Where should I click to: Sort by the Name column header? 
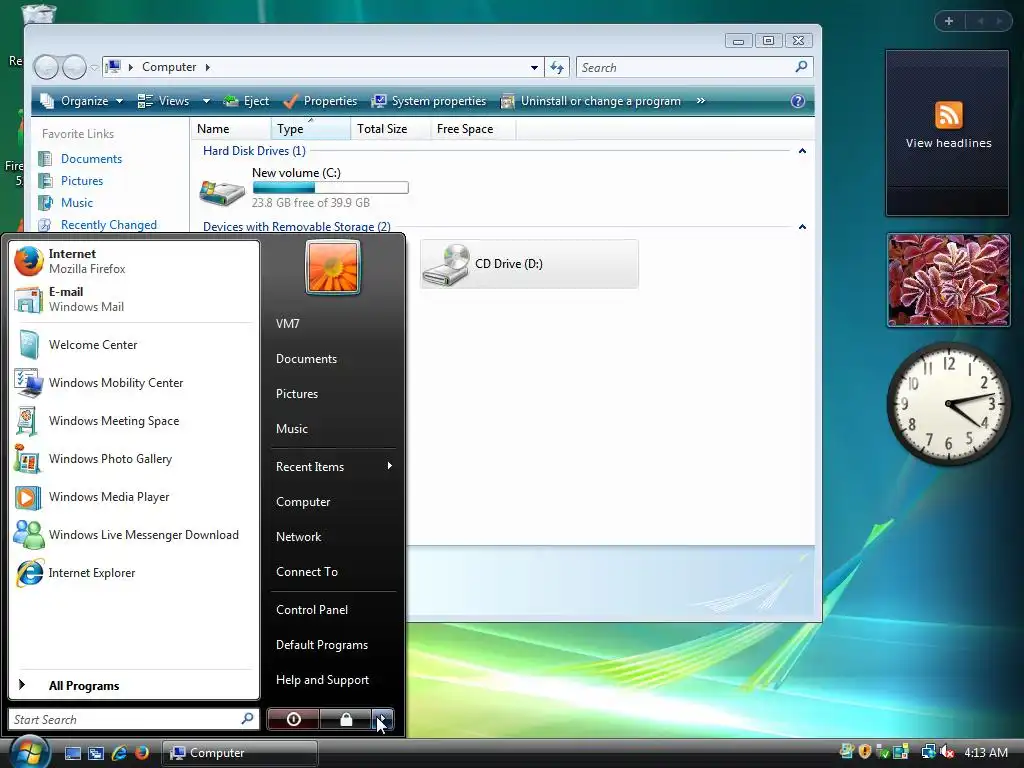pyautogui.click(x=231, y=129)
